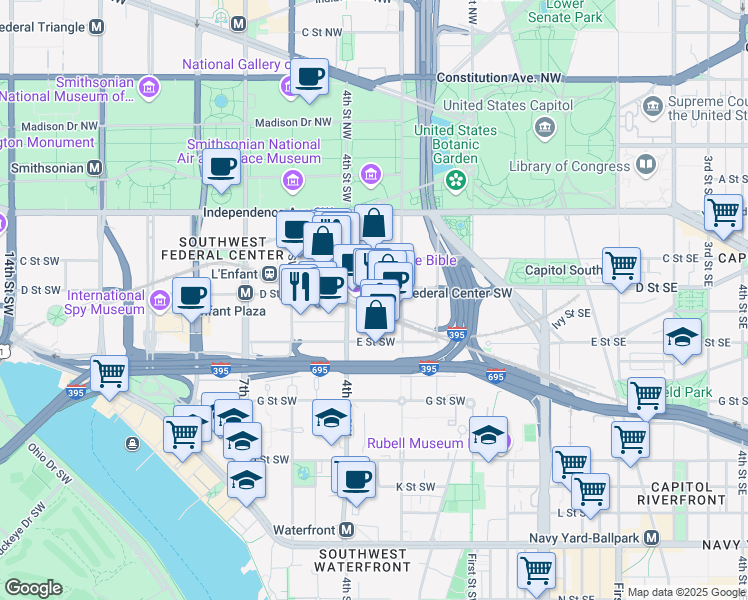
Task: Click the L'Enfant Plaza Metro M icon
Action: click(245, 293)
